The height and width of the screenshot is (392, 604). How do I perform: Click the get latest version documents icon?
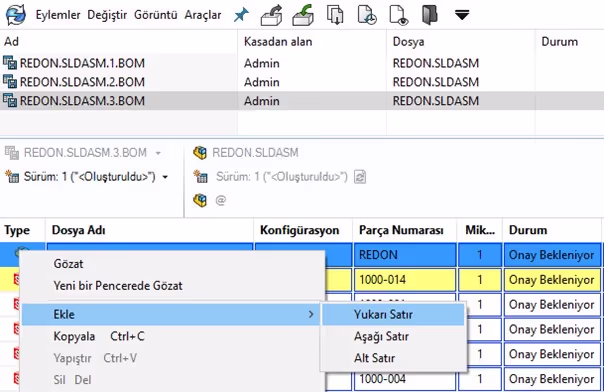click(x=335, y=15)
